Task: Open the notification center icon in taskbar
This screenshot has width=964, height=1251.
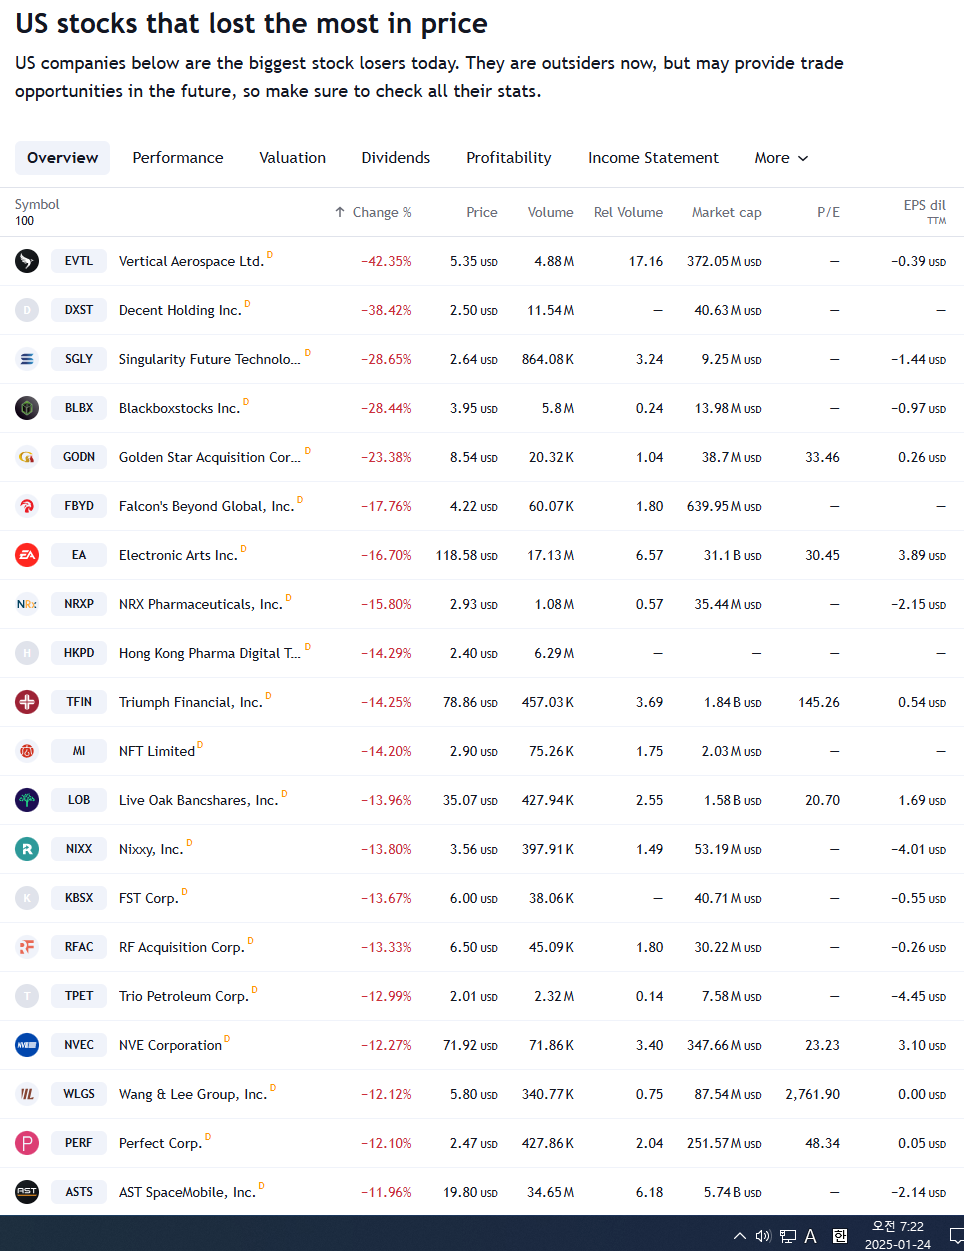Action: [x=956, y=1236]
